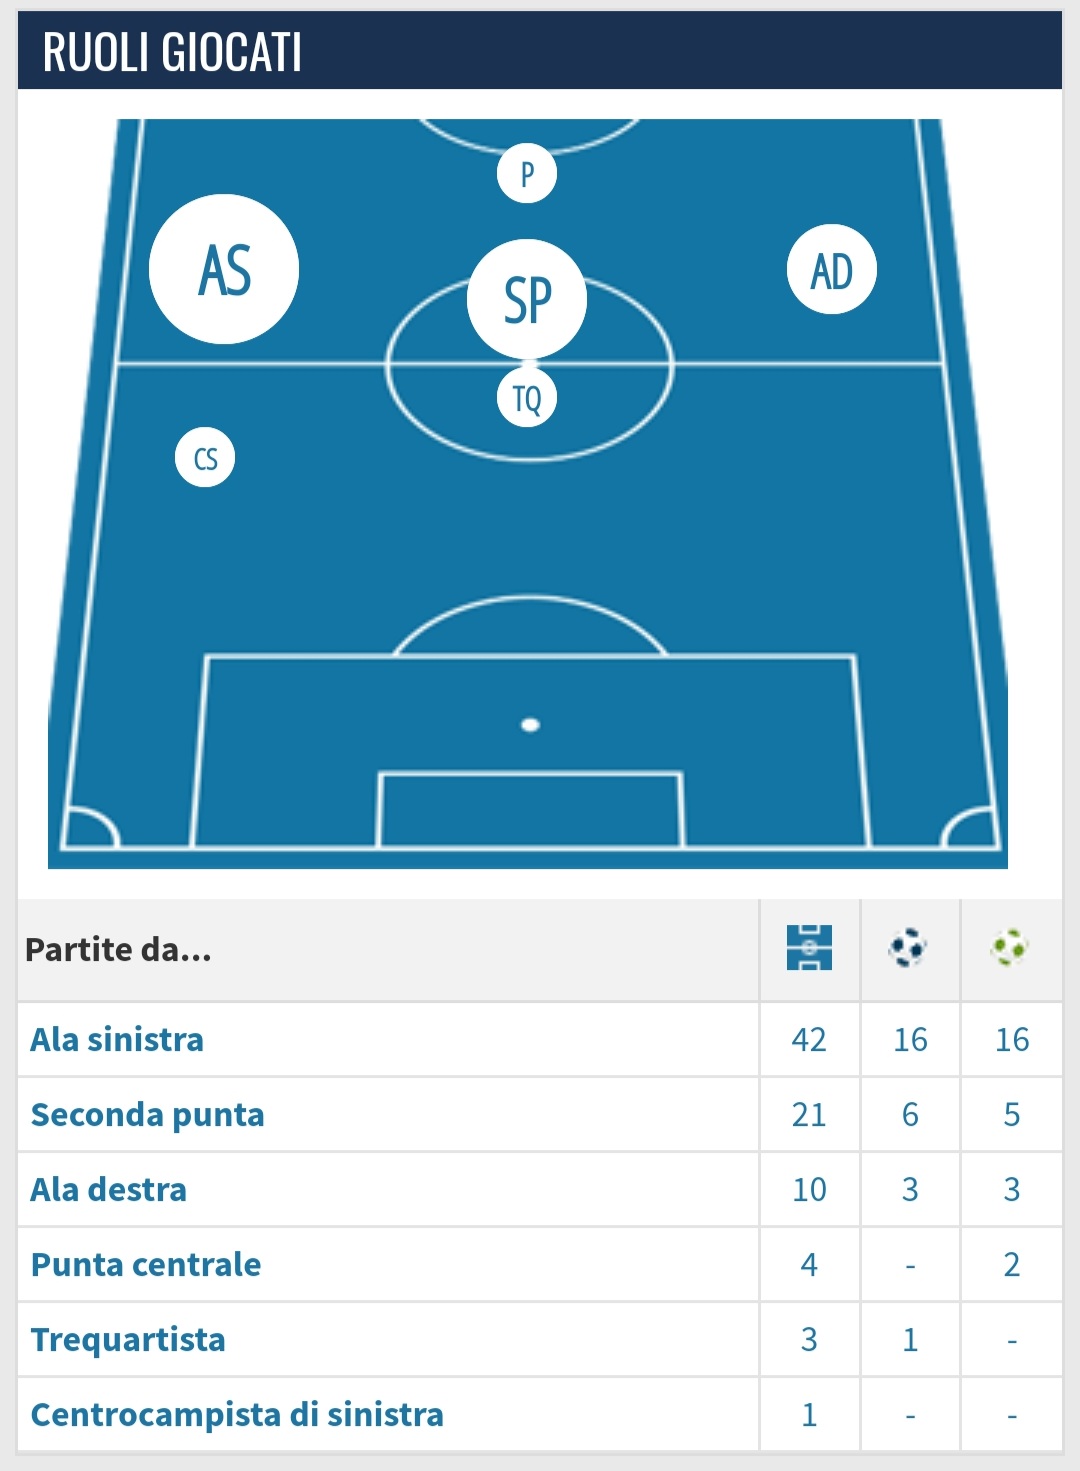Click the AD right wing position marker
Image resolution: width=1080 pixels, height=1471 pixels.
click(x=831, y=270)
